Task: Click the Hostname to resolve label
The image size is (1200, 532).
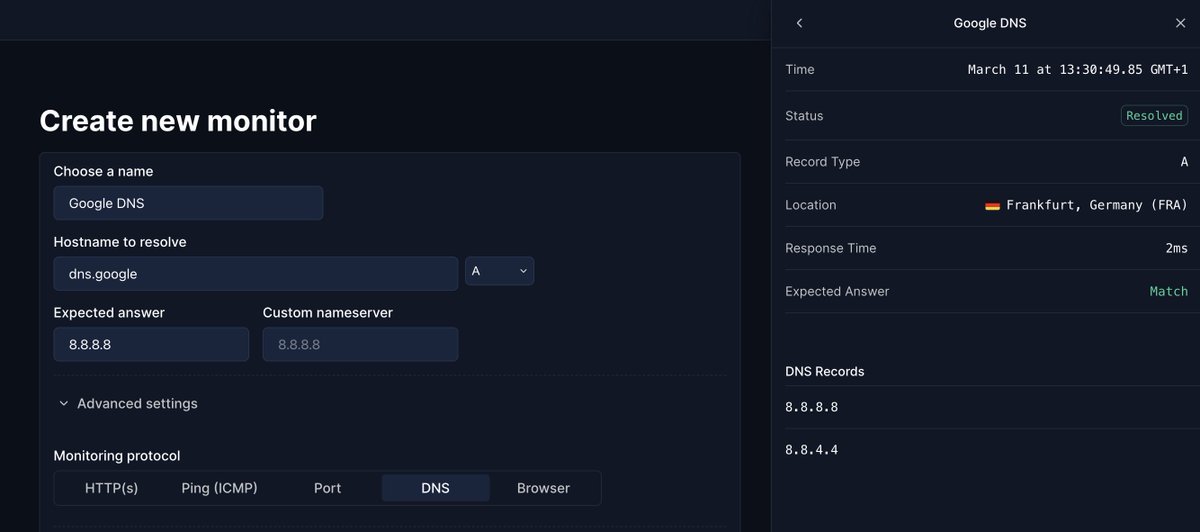Action: click(120, 242)
